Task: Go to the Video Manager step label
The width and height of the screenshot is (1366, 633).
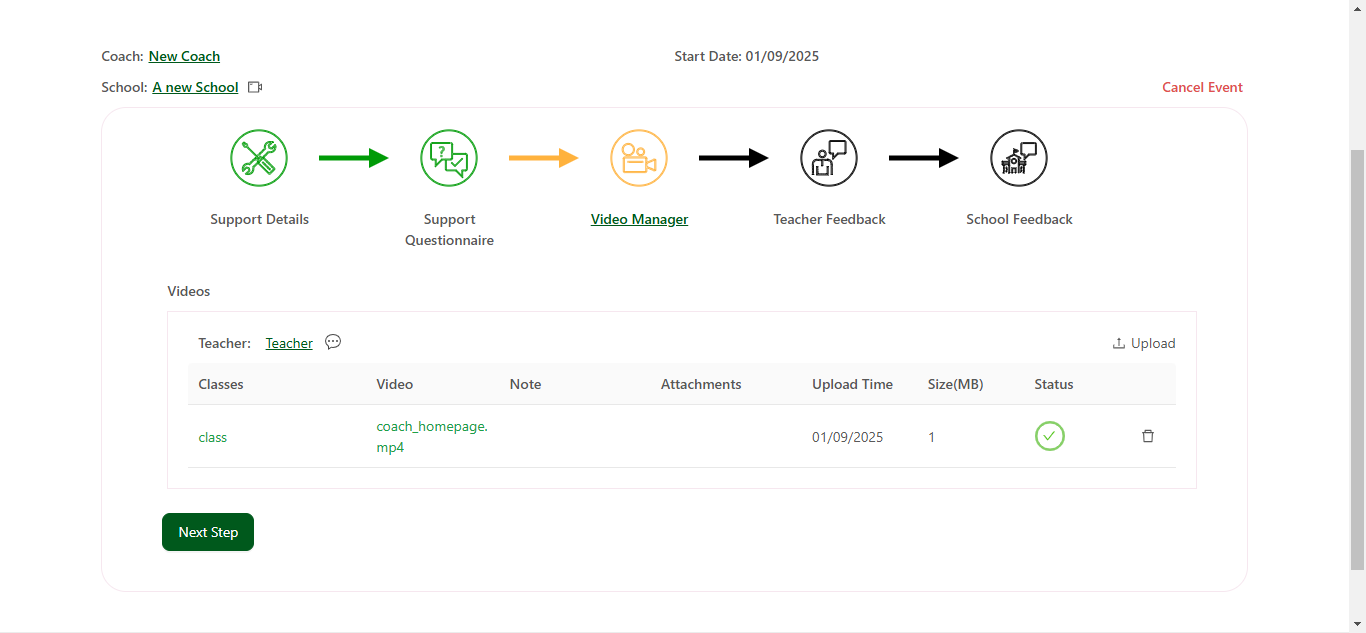Action: [x=639, y=219]
